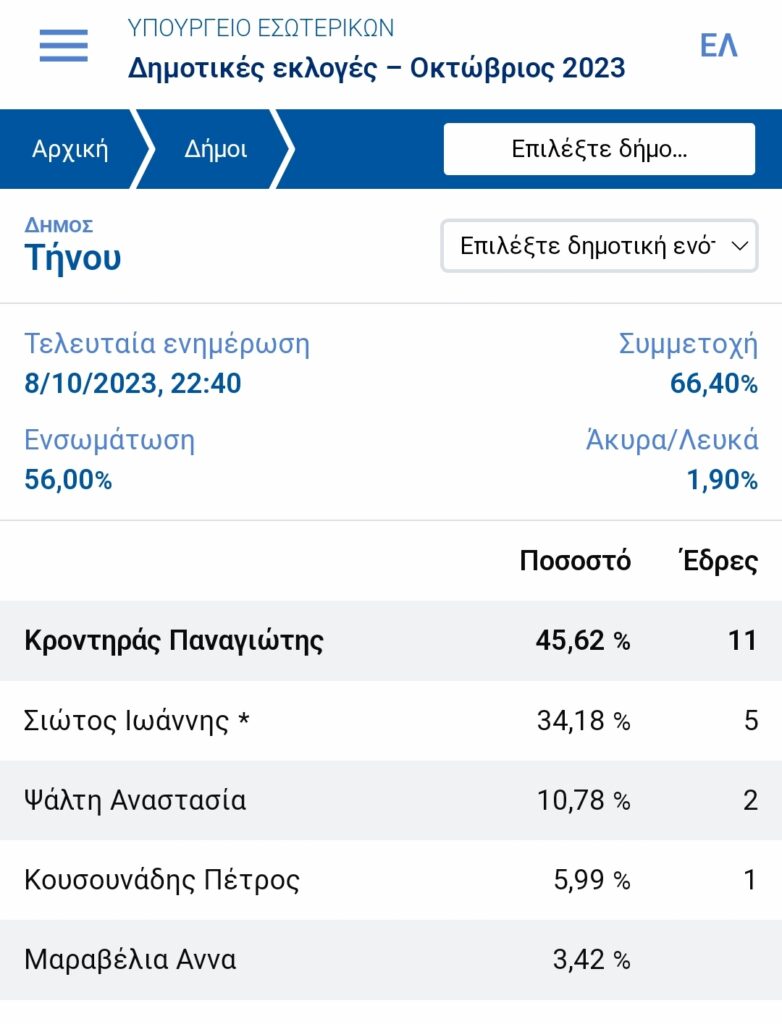This screenshot has height=1024, width=782.
Task: Click the Συμμετοχή 66,40% statistic
Action: (x=688, y=363)
